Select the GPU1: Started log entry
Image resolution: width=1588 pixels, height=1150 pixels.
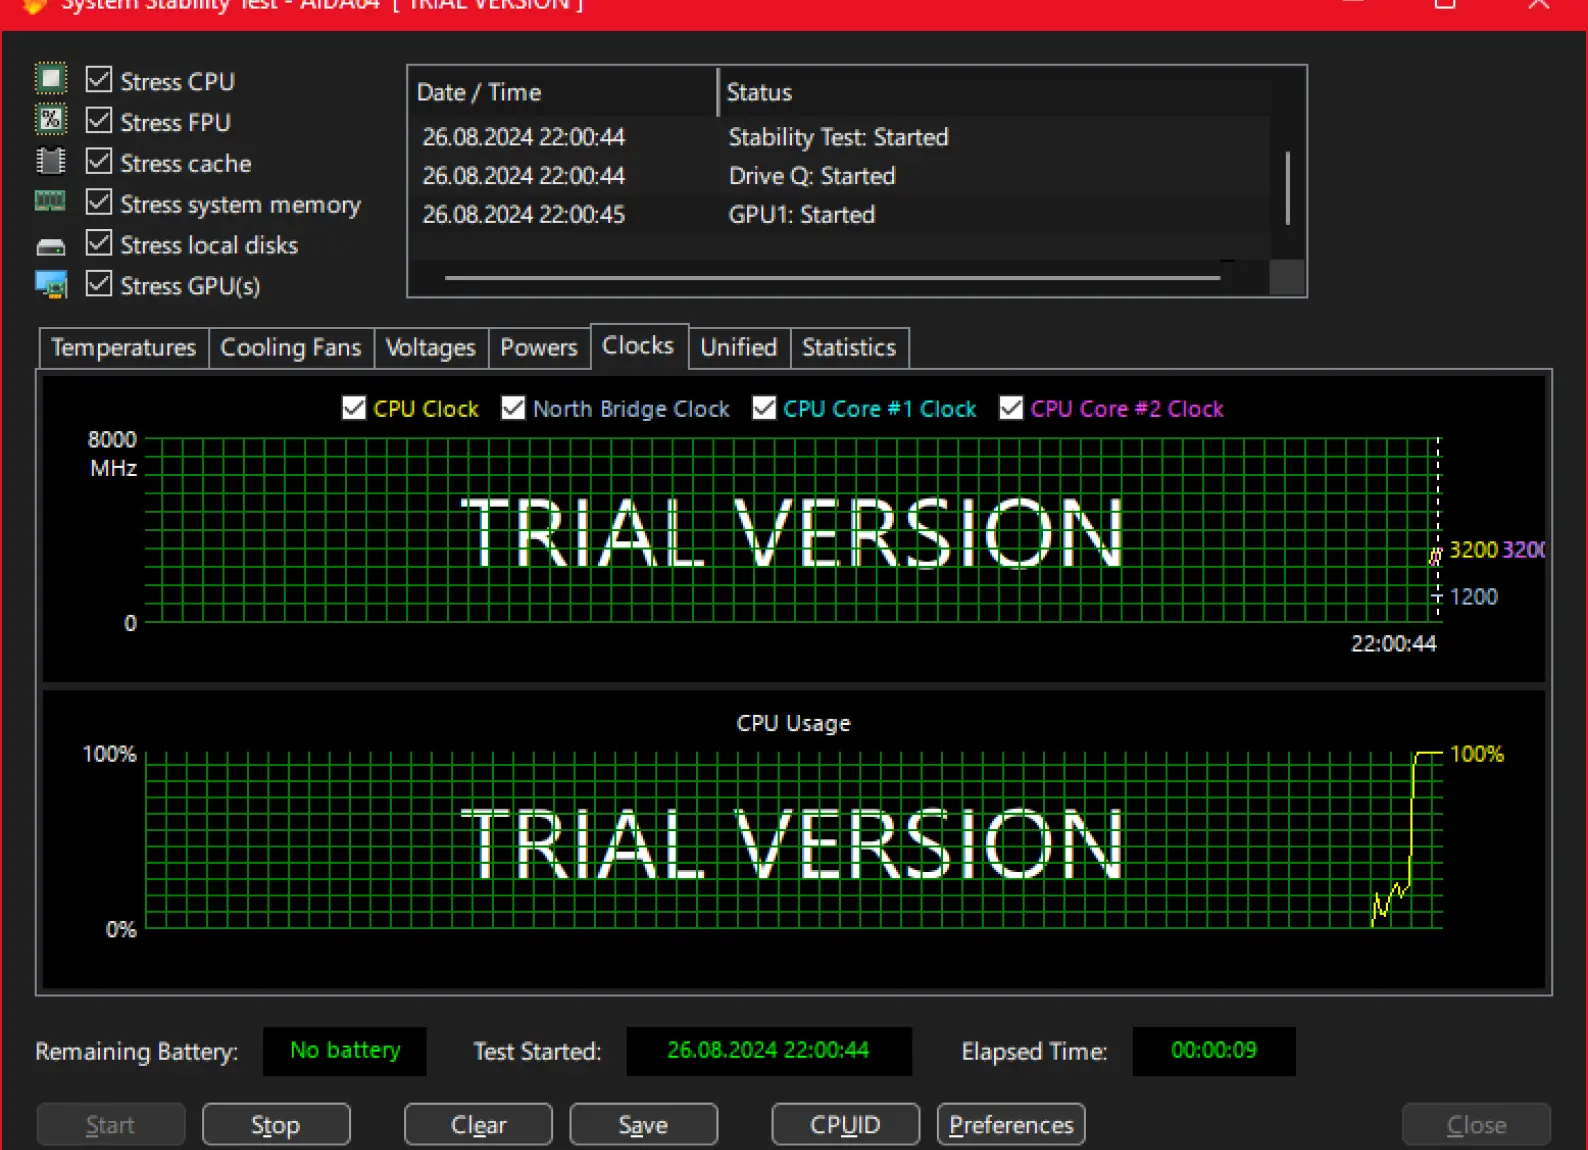[x=801, y=215]
